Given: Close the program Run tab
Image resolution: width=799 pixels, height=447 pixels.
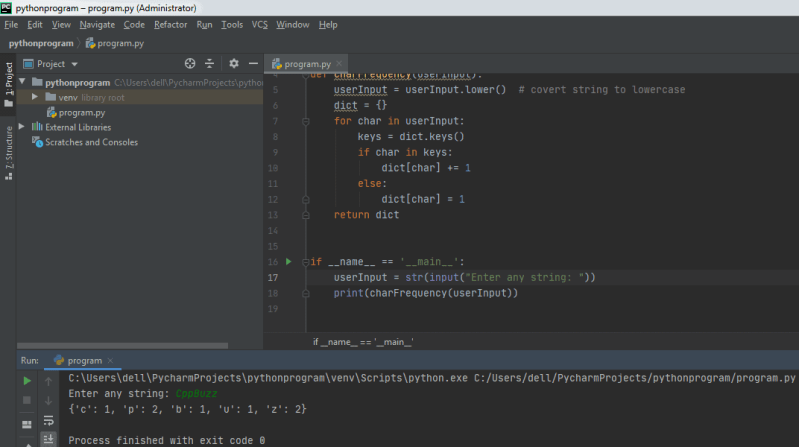Looking at the screenshot, I should click(110, 360).
